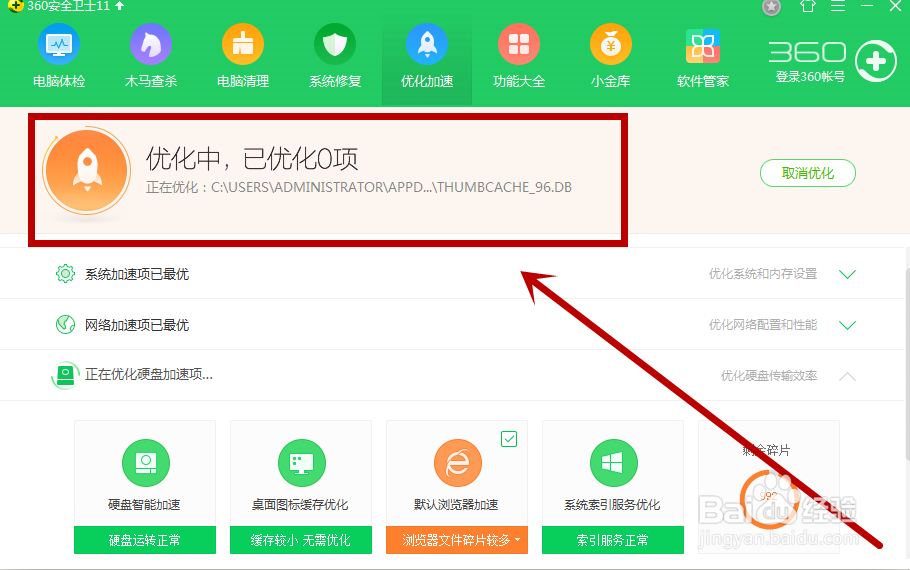Click the 电脑体检 tab label
Screen dimensions: 910x570
point(59,81)
